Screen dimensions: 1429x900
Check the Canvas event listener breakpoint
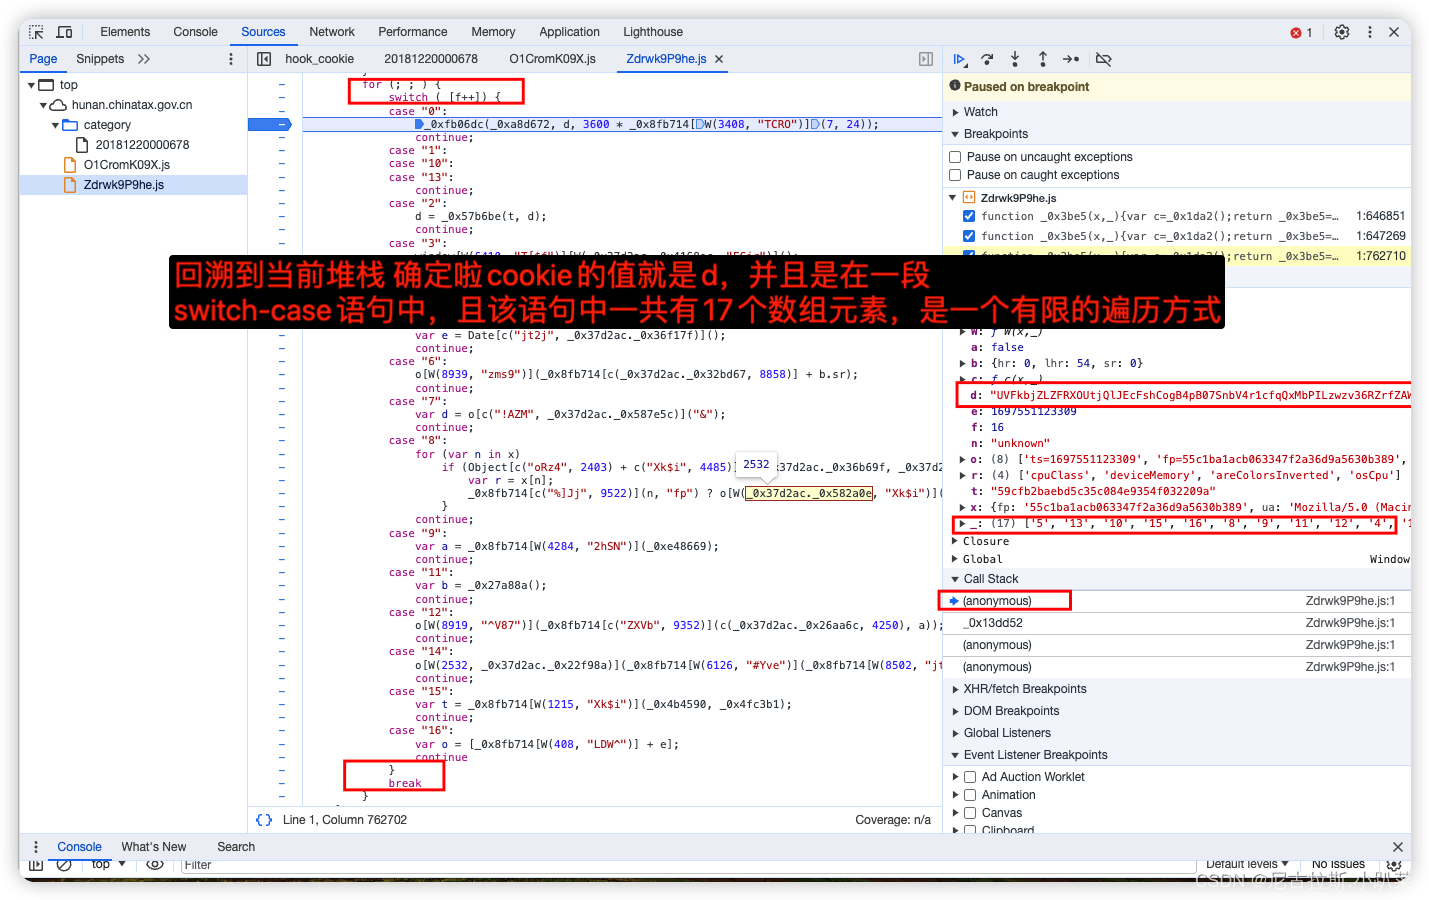(969, 812)
